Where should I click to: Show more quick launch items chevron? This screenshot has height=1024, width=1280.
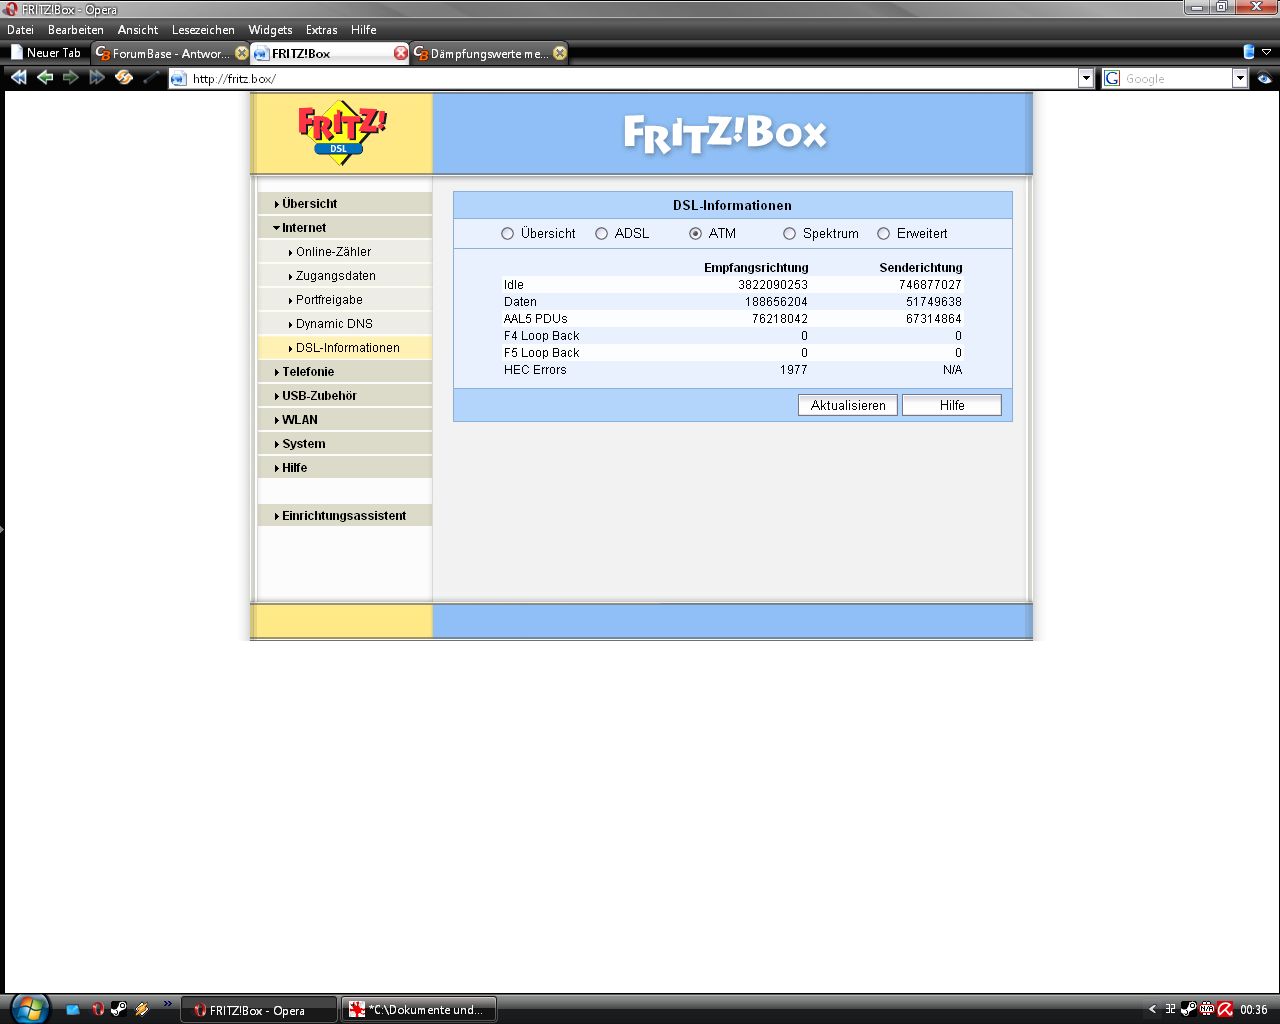(167, 1004)
